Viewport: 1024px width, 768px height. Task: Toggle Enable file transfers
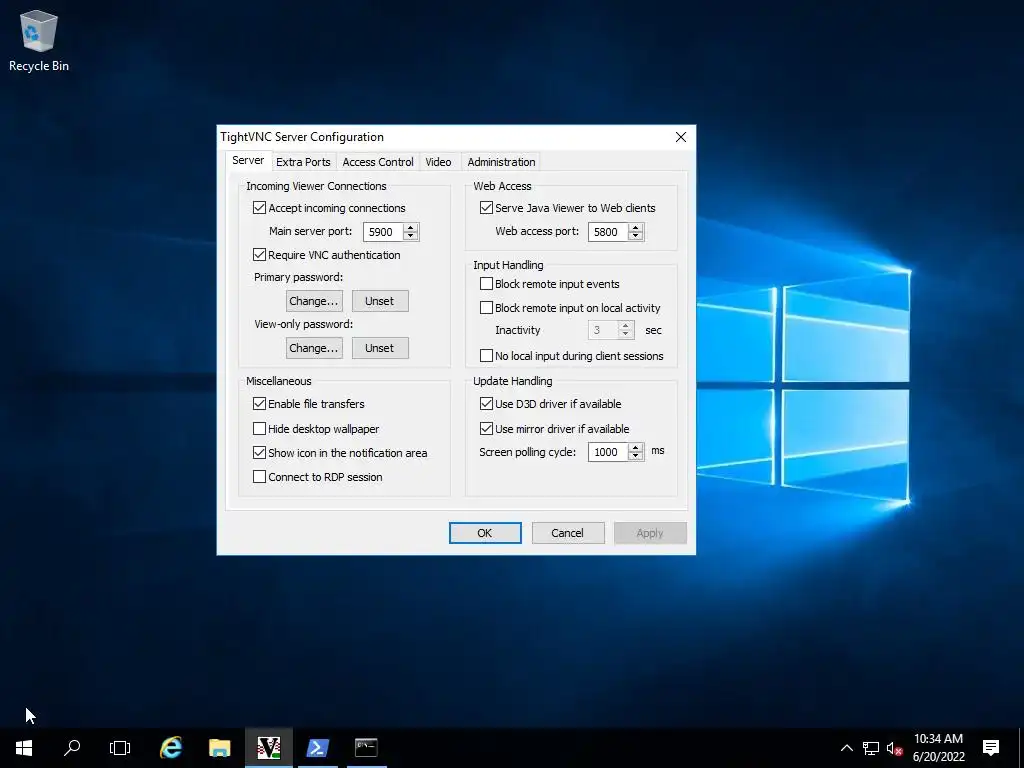coord(259,404)
